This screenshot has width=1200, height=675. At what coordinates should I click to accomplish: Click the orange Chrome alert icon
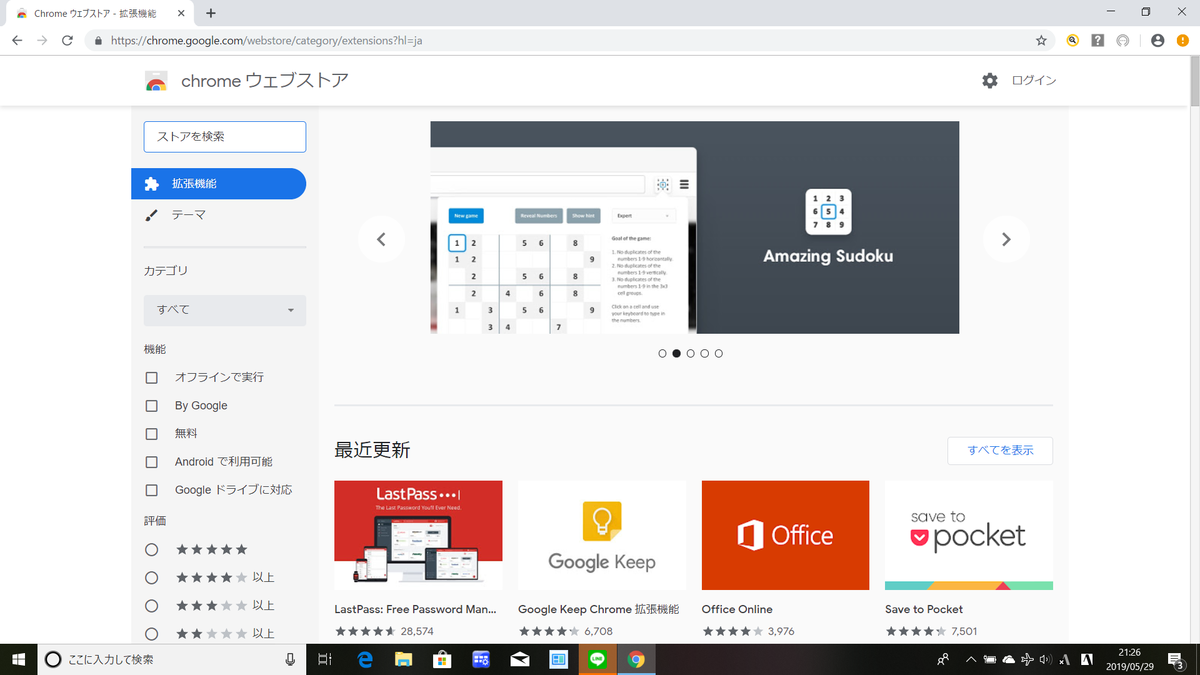pos(1182,41)
